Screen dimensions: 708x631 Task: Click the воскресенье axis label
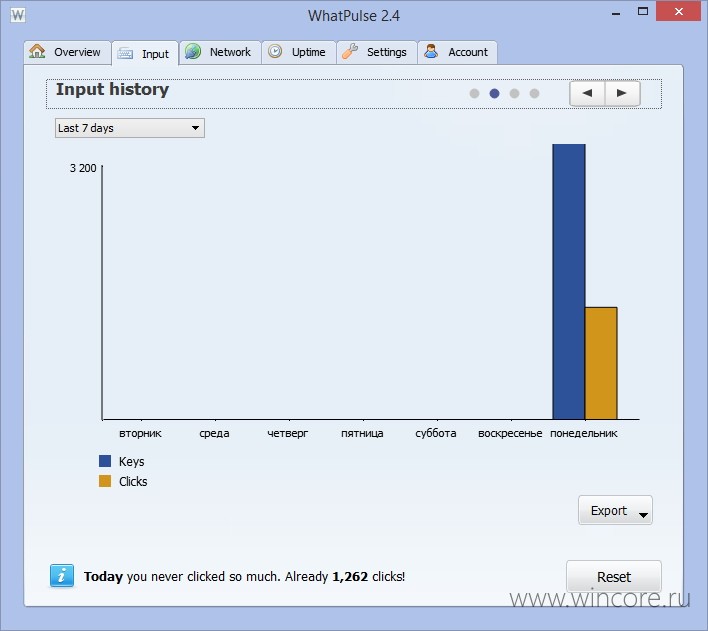click(510, 433)
